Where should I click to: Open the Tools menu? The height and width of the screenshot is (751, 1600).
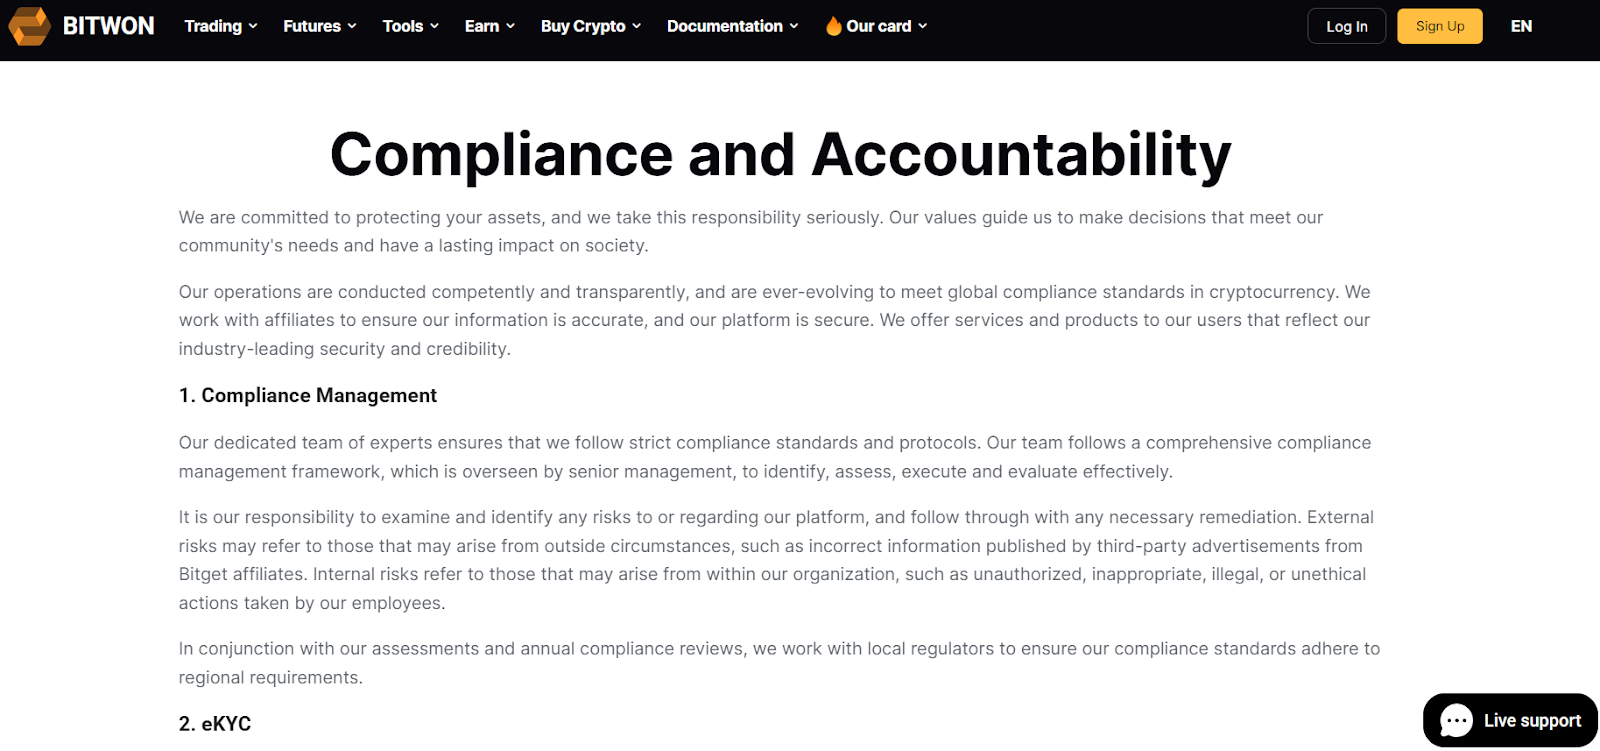point(410,26)
